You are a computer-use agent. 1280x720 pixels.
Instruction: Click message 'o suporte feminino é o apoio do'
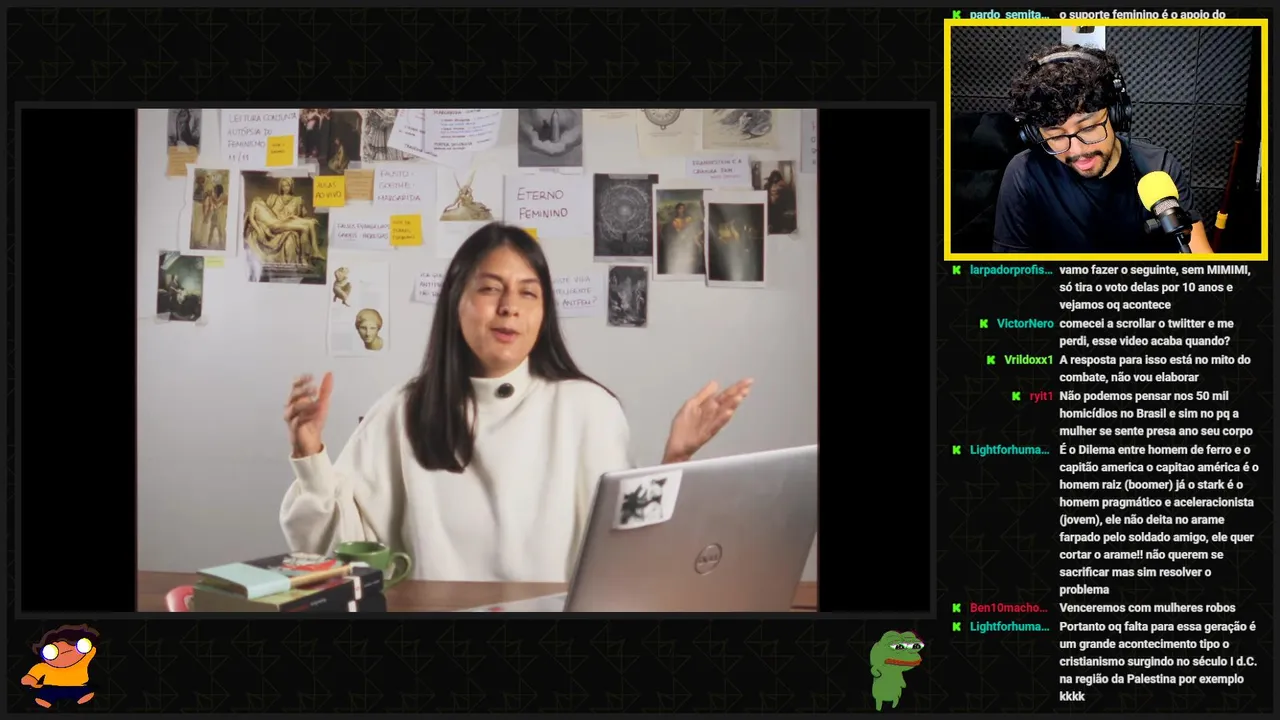[1142, 15]
